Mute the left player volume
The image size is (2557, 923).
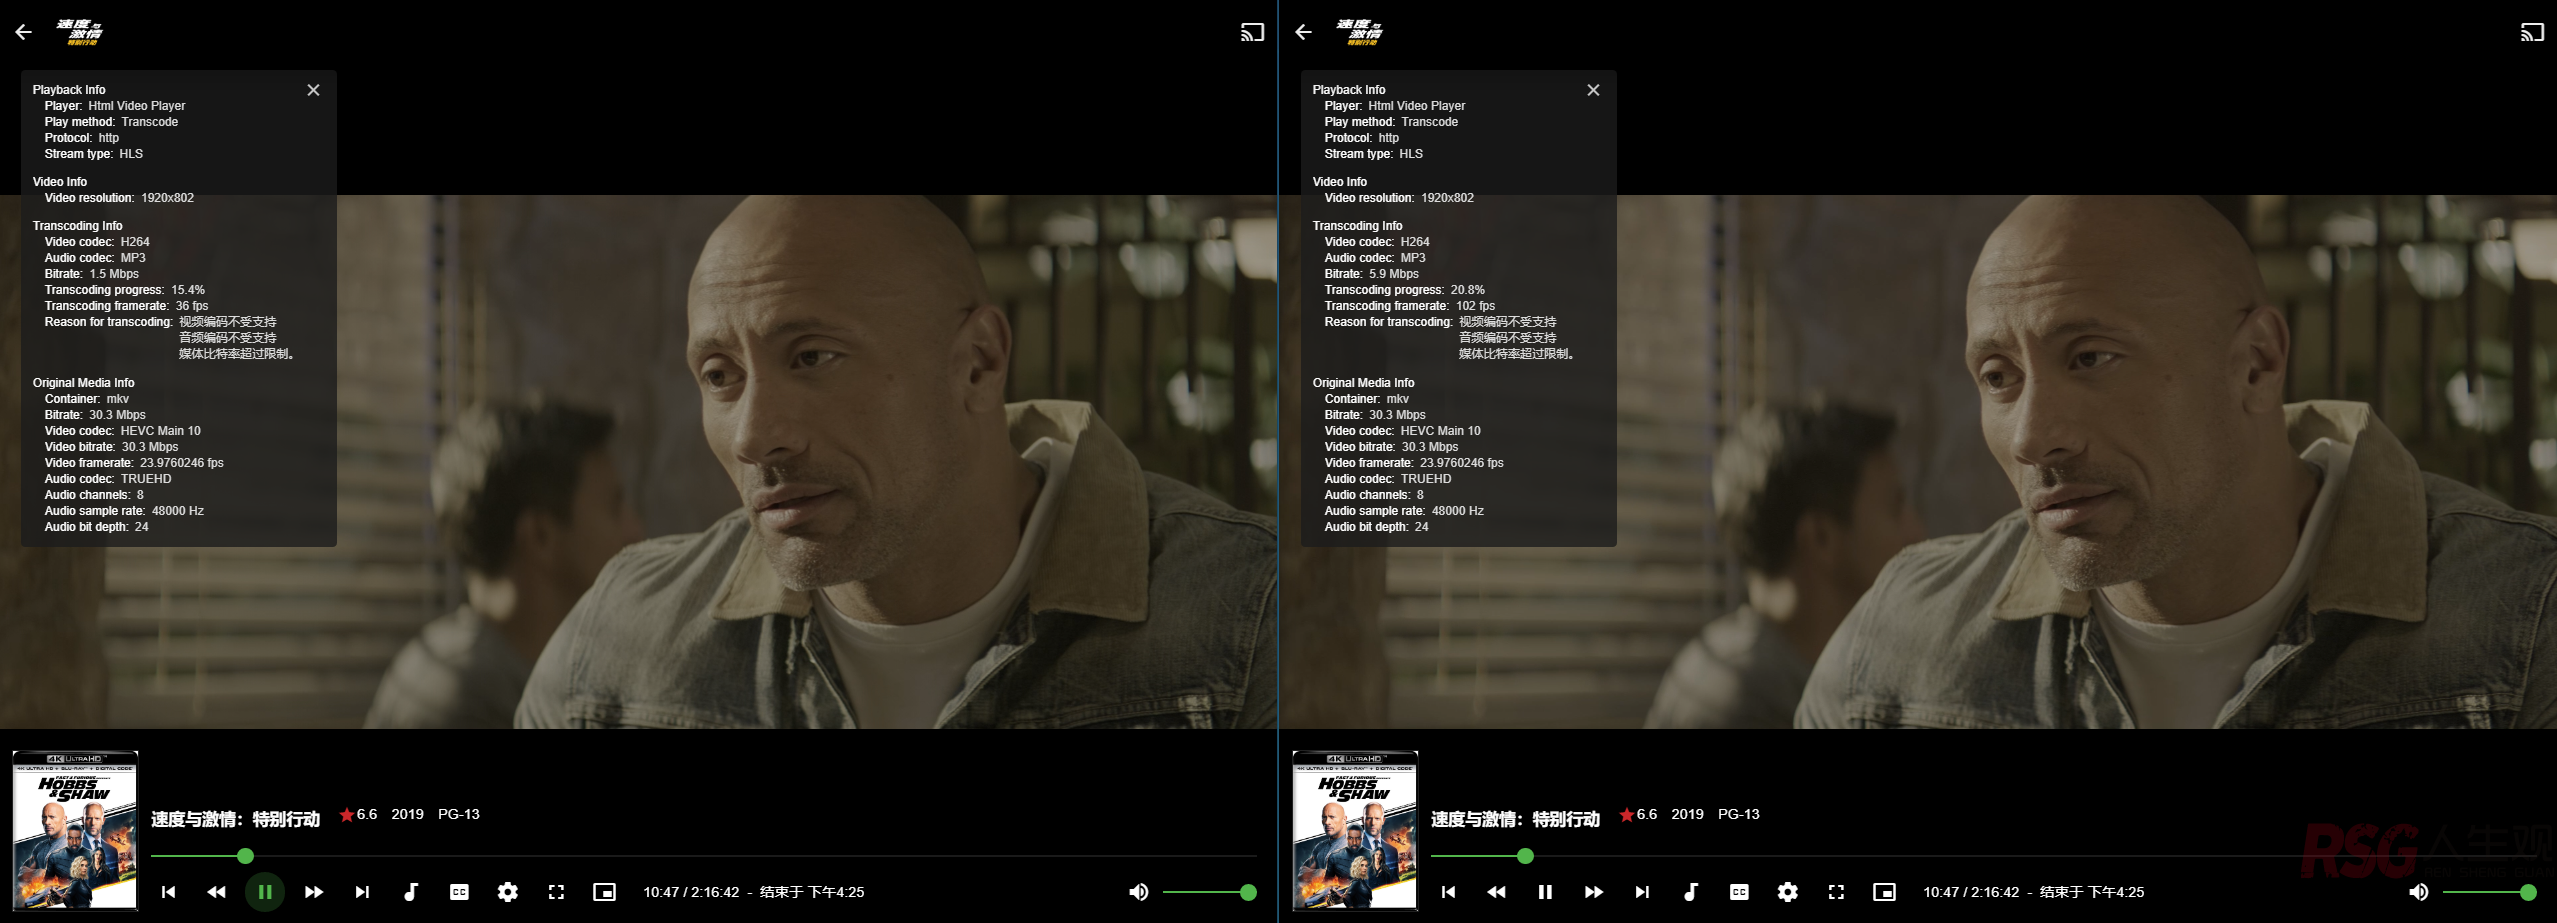coord(1139,892)
